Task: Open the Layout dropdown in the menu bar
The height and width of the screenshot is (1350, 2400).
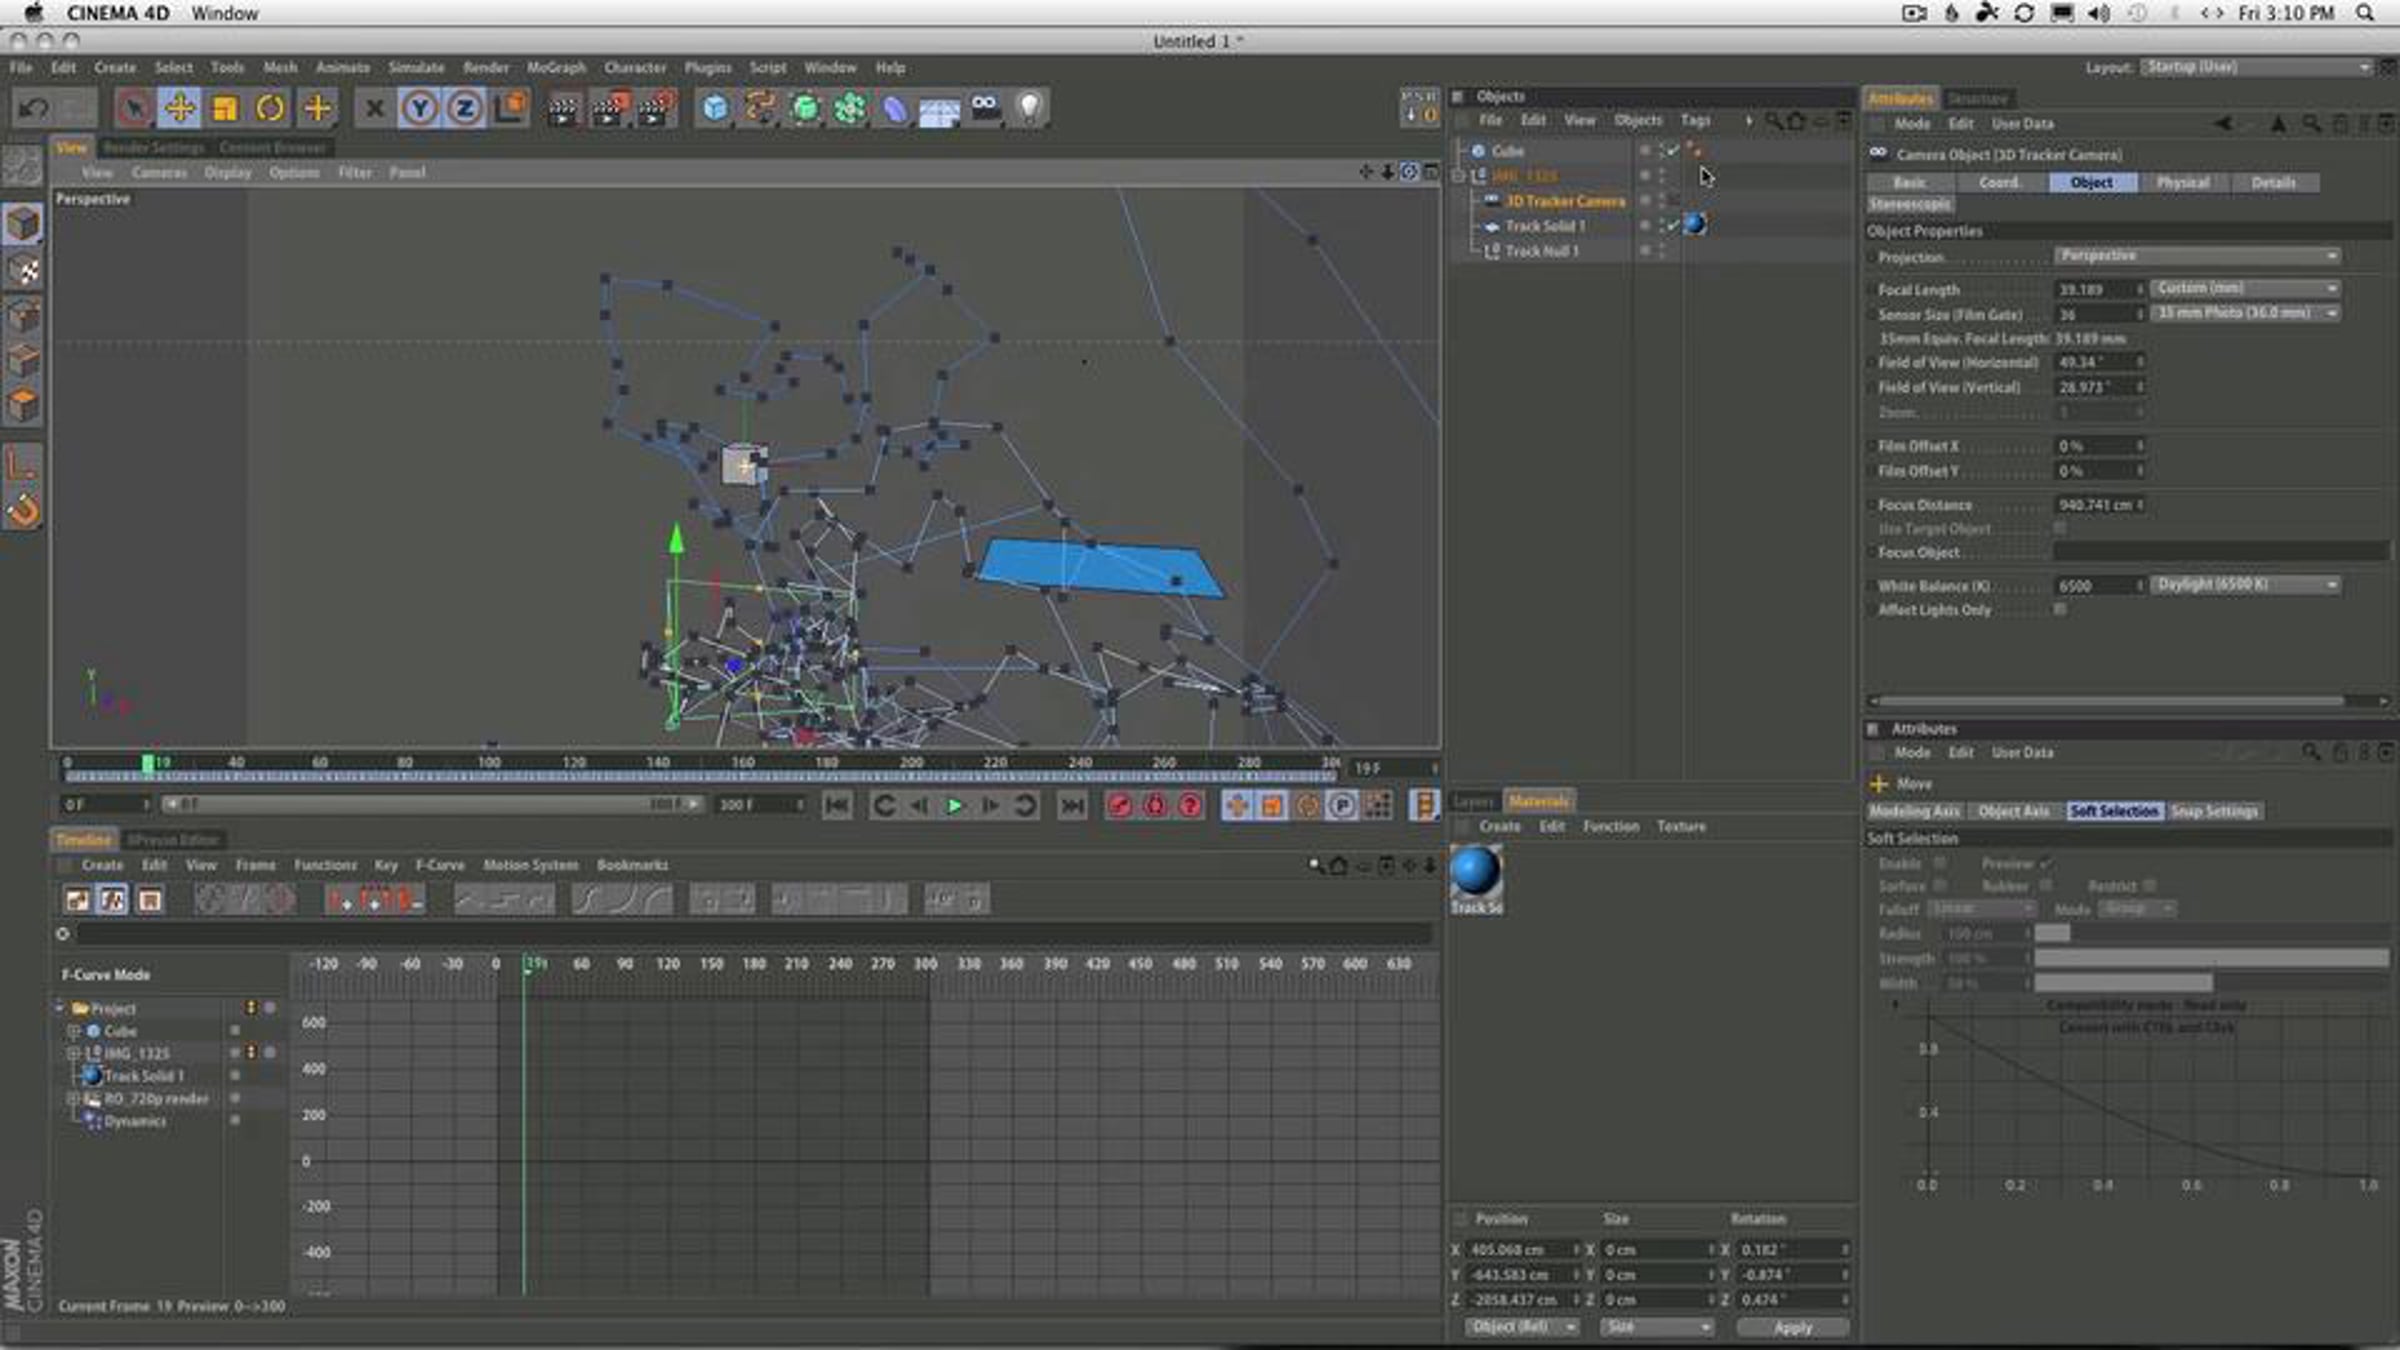Action: pos(2256,67)
